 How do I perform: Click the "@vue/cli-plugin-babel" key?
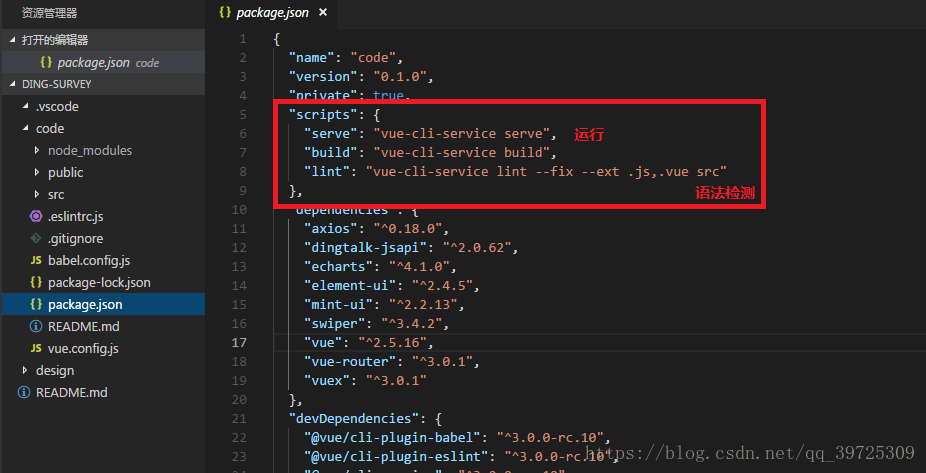point(393,438)
